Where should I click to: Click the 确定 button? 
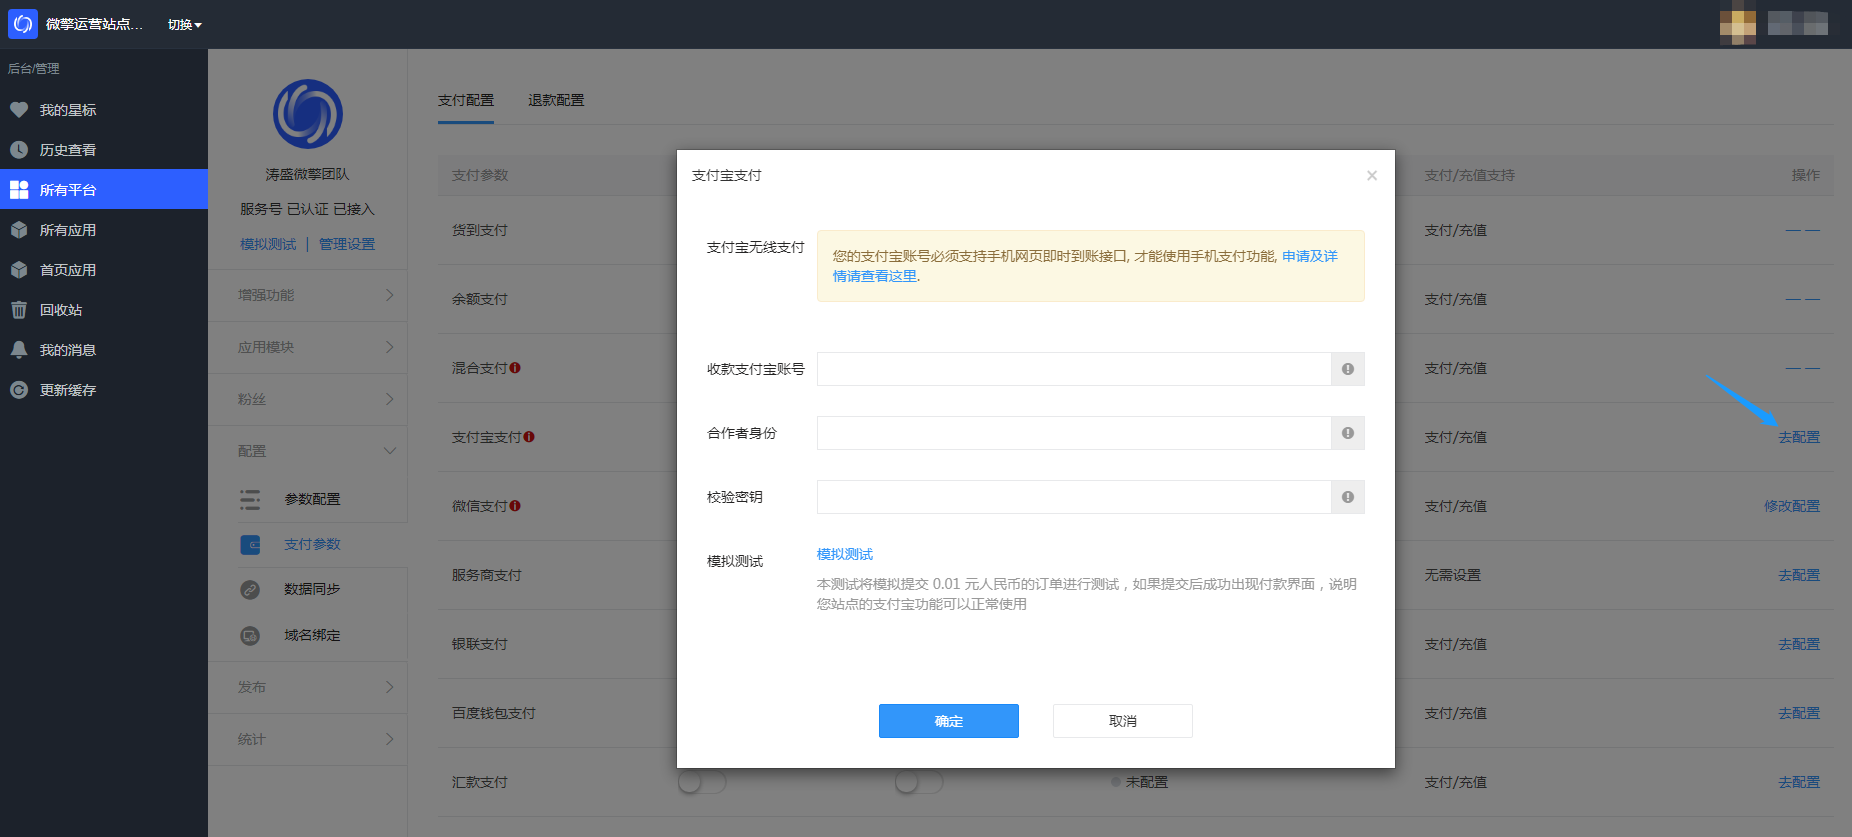[x=949, y=721]
